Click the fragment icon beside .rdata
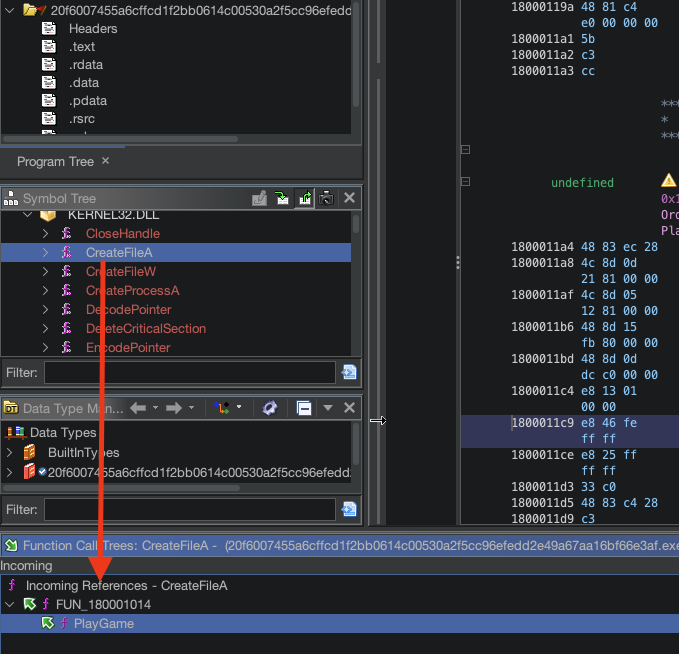Screen dimensions: 679x654 tap(49, 65)
